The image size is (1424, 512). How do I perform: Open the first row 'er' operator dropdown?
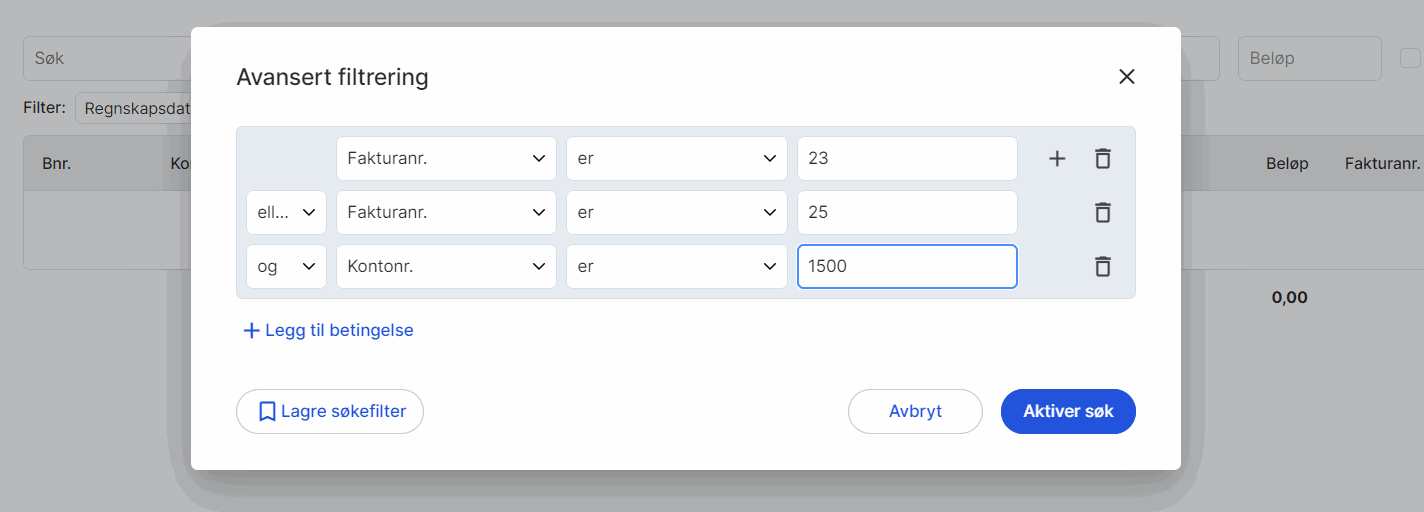pos(676,158)
